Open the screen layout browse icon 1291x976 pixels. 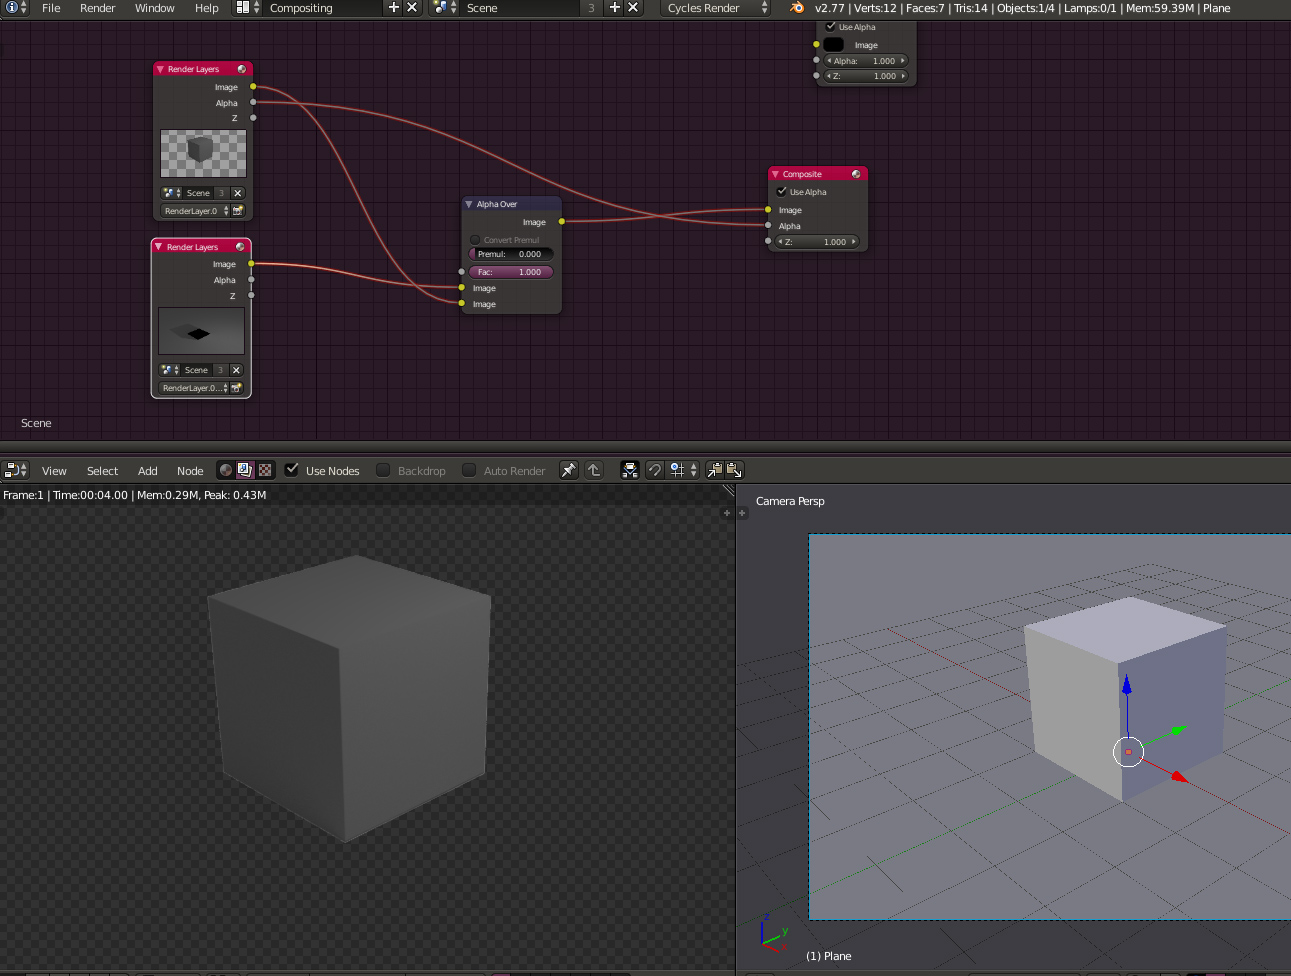tap(247, 7)
